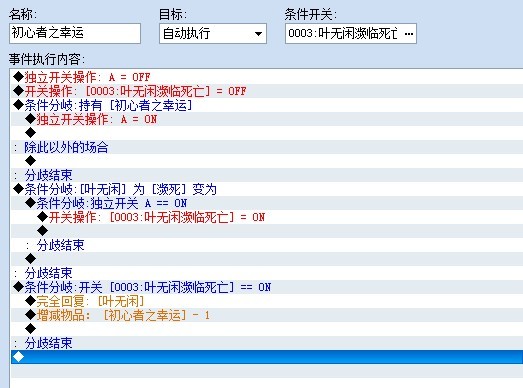Select the 分歧结束 line directly above 条件分歧:[叶无闲]
The height and width of the screenshot is (388, 523).
267,175
